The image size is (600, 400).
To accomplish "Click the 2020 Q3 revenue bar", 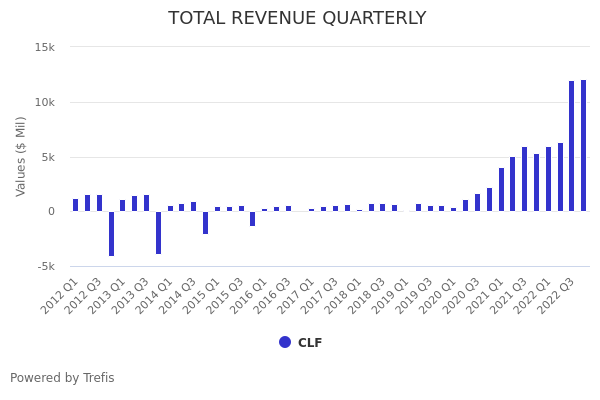I will coord(478,202).
